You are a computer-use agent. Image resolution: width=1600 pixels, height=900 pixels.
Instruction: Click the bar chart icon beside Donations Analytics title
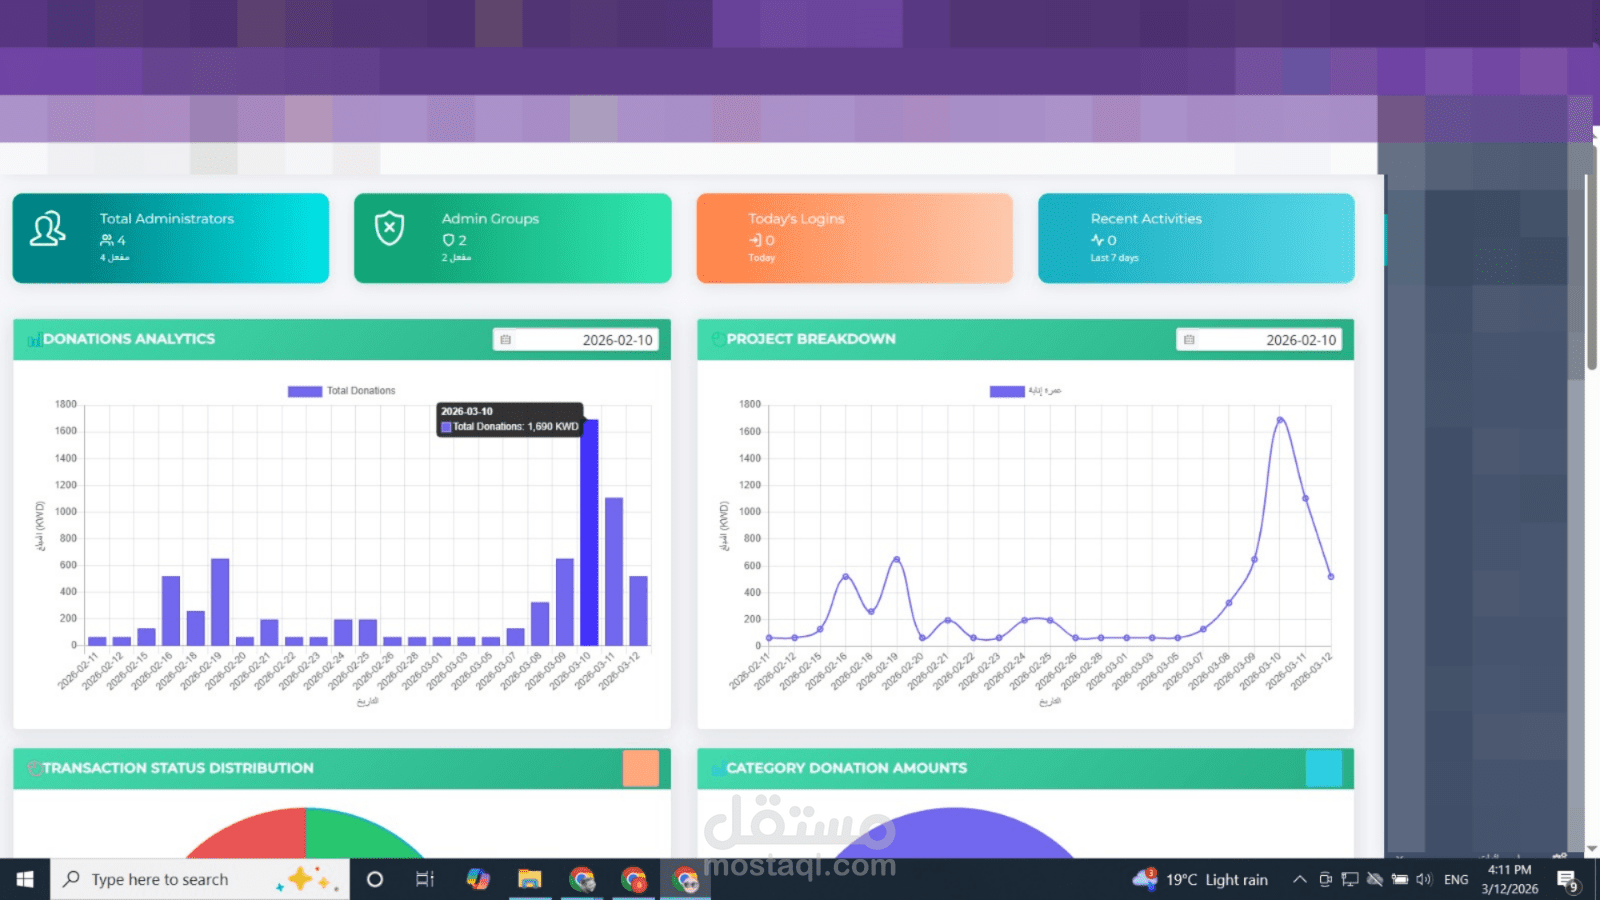pyautogui.click(x=34, y=340)
